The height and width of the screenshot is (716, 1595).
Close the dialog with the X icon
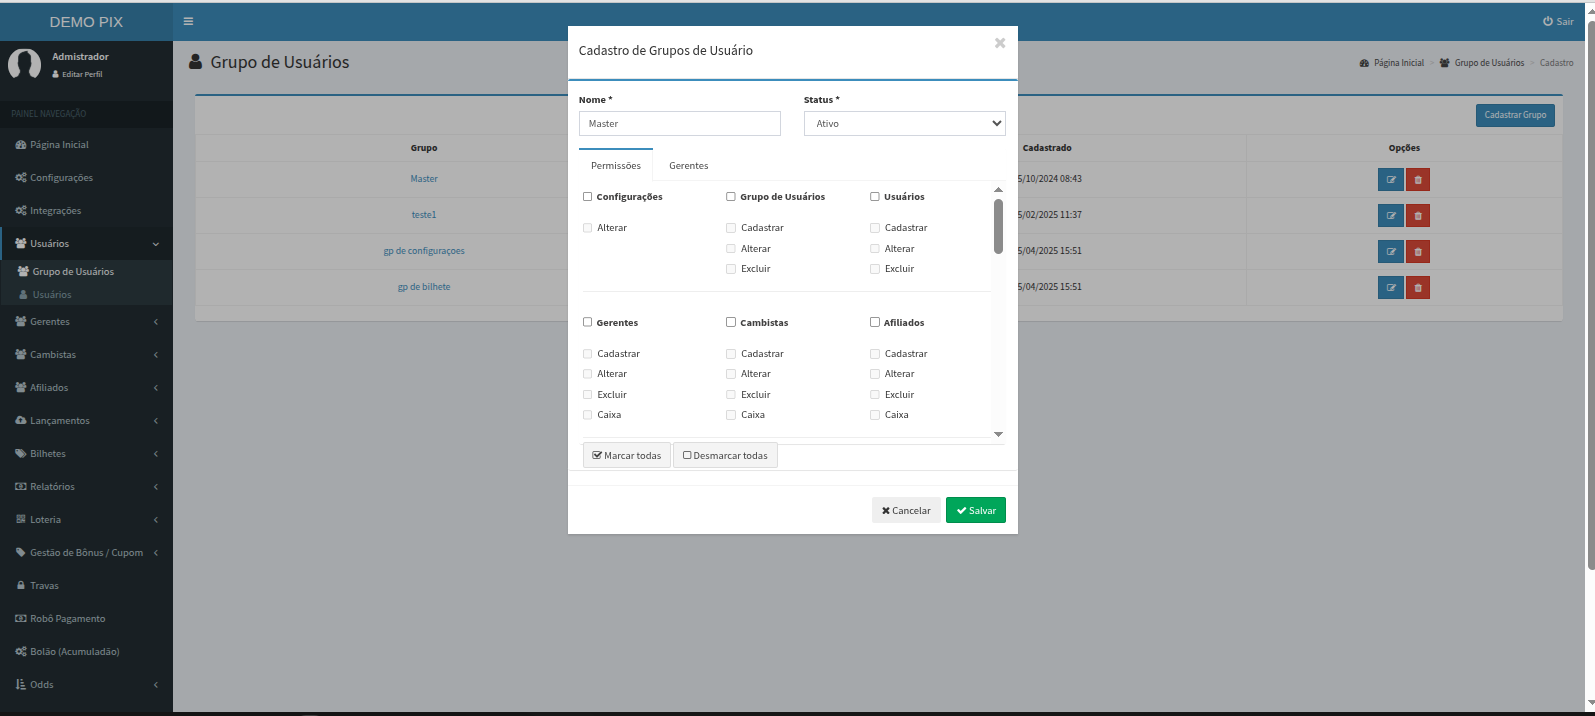(999, 43)
